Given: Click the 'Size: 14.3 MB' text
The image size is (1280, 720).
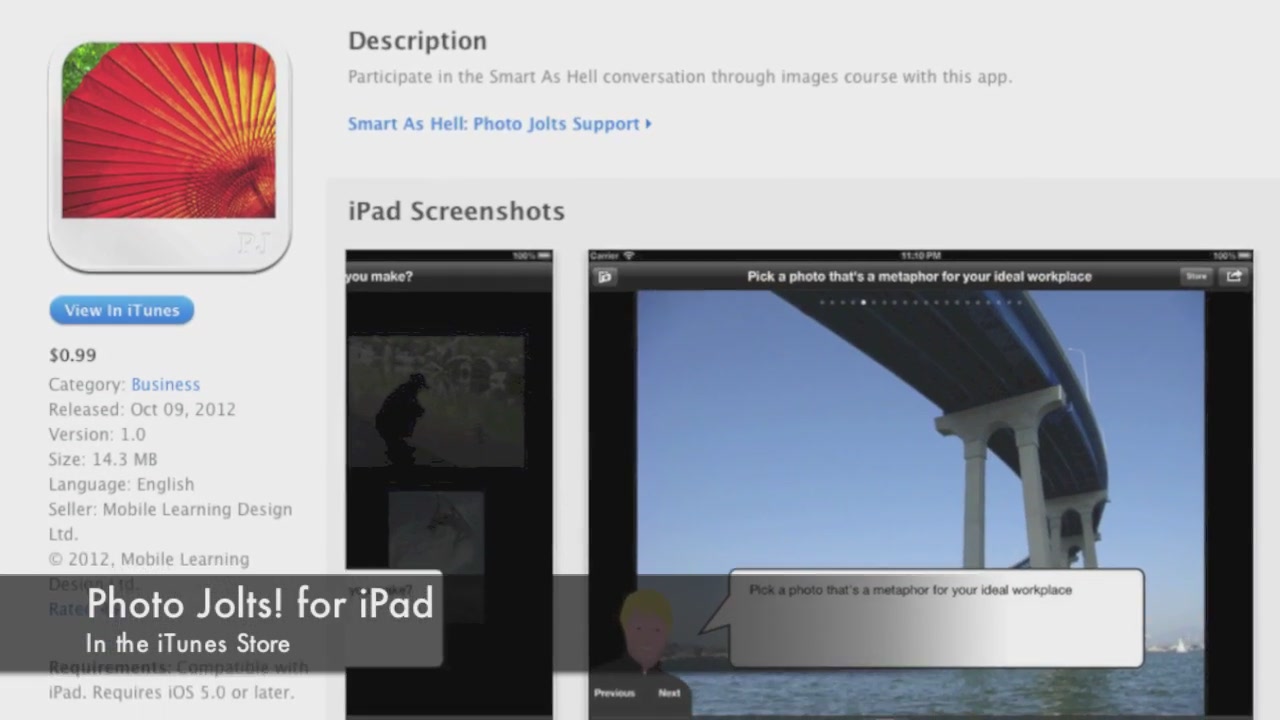Looking at the screenshot, I should click(x=103, y=459).
